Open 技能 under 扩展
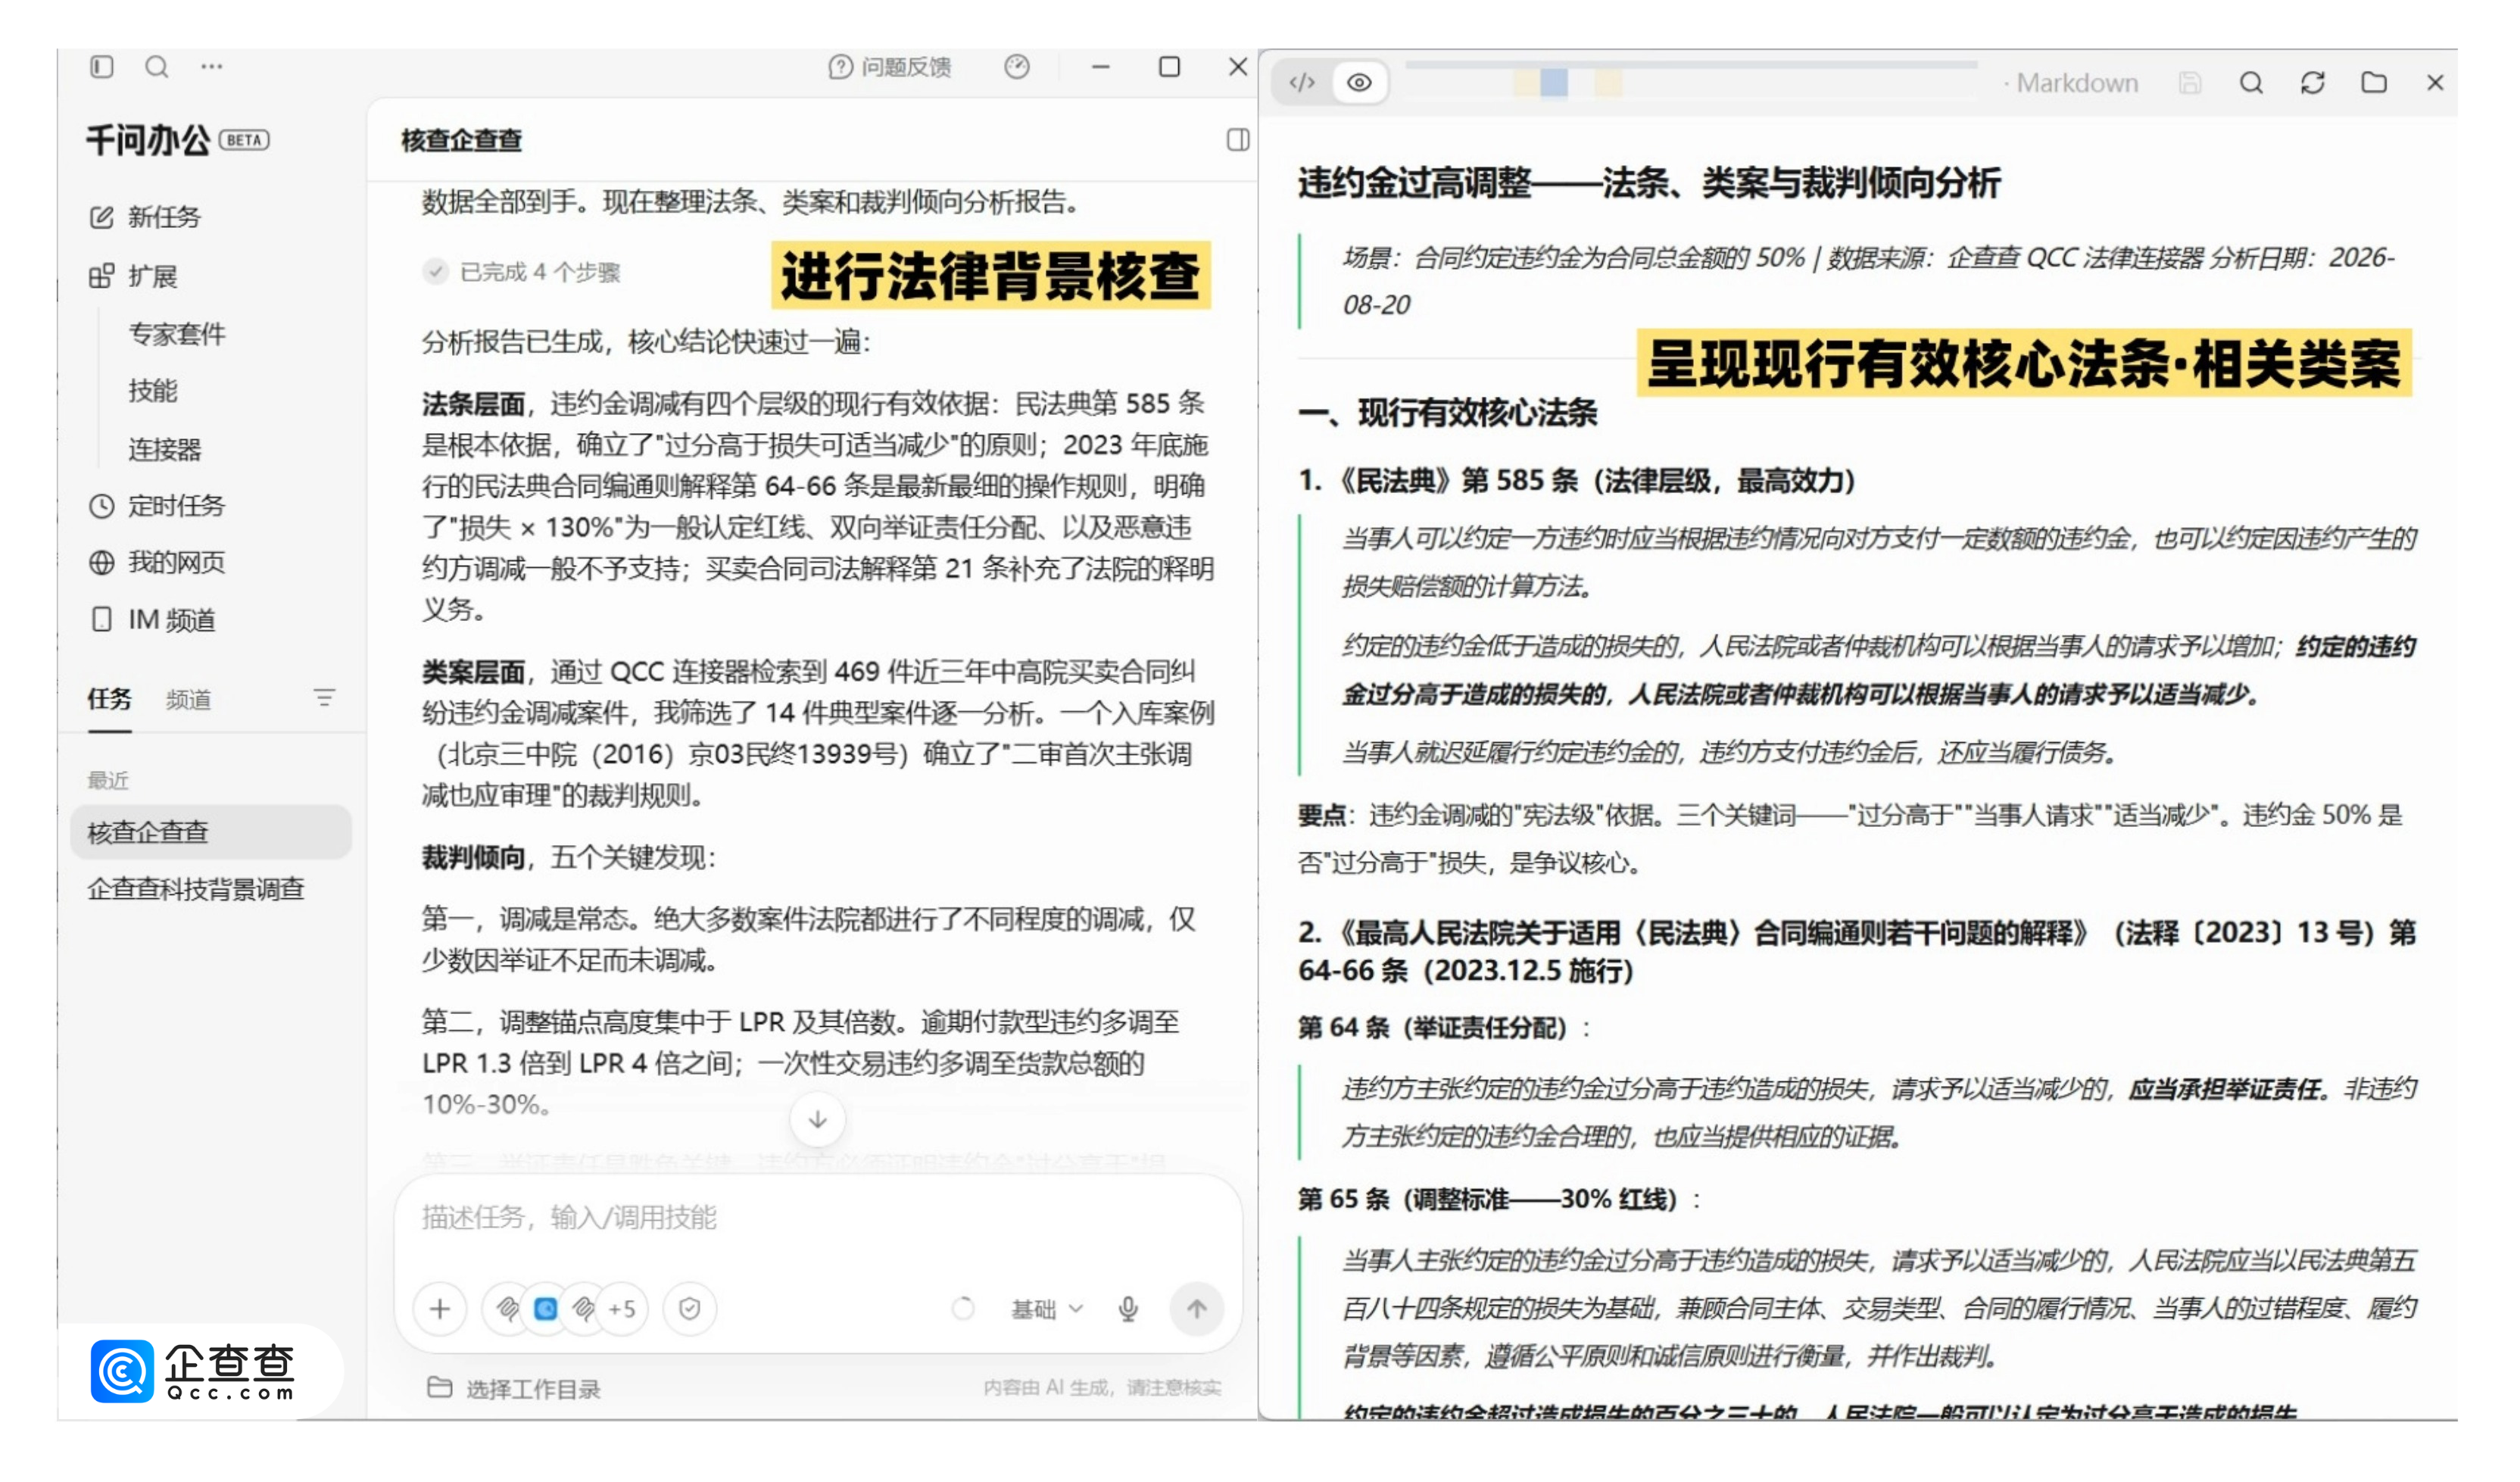The width and height of the screenshot is (2520, 1482). coord(153,391)
